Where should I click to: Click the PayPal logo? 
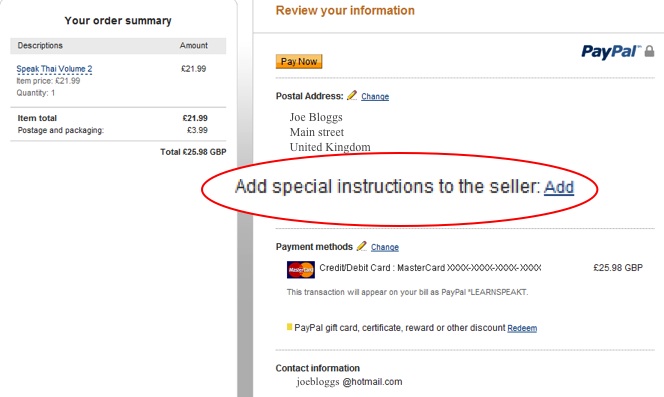[611, 52]
